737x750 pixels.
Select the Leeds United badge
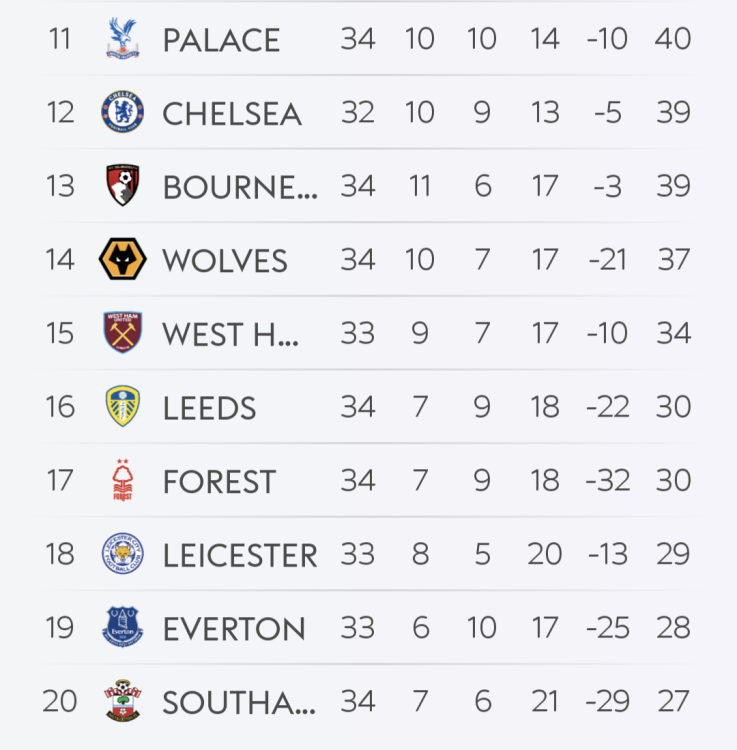pos(122,407)
